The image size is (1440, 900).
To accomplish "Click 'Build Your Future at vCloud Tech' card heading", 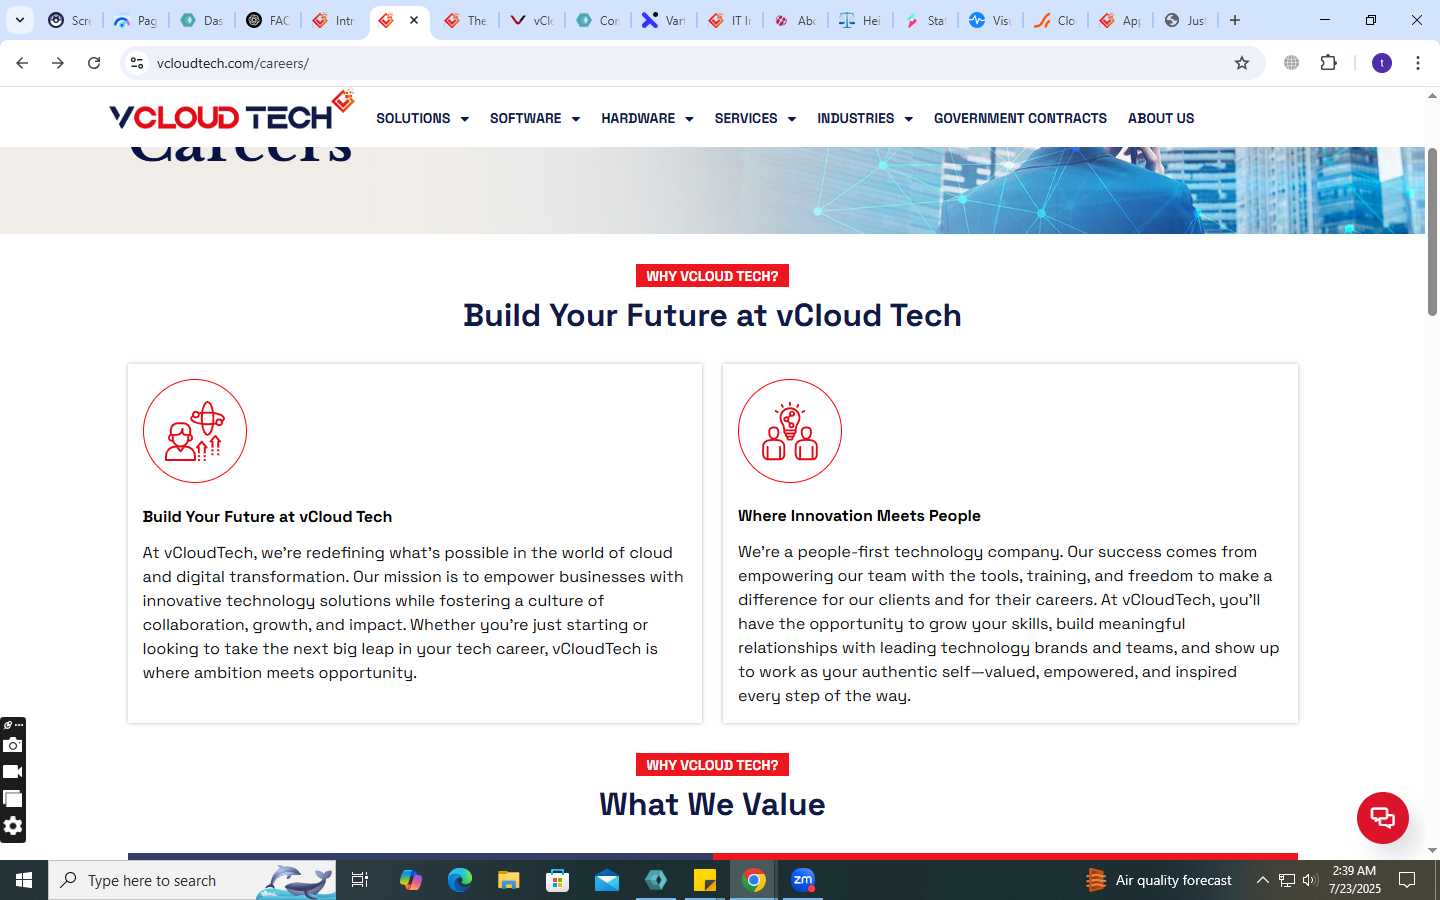I will pos(267,517).
